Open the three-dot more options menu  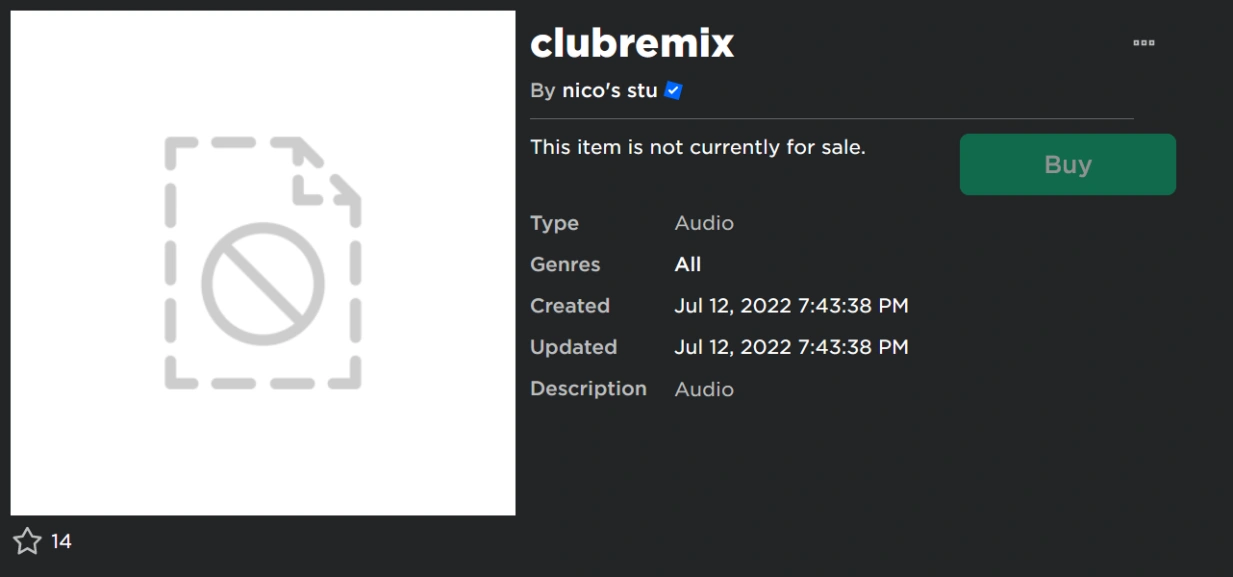(1144, 43)
